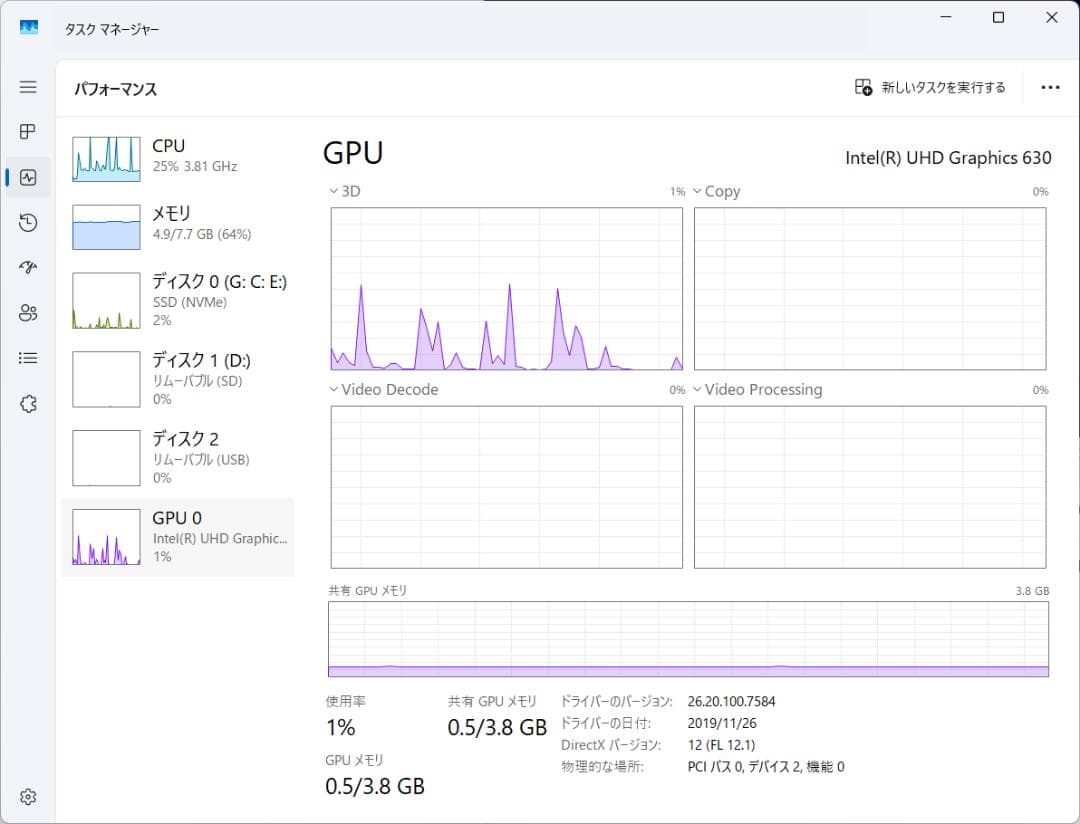
Task: Click the Task Manager icon in title bar
Action: (x=29, y=28)
